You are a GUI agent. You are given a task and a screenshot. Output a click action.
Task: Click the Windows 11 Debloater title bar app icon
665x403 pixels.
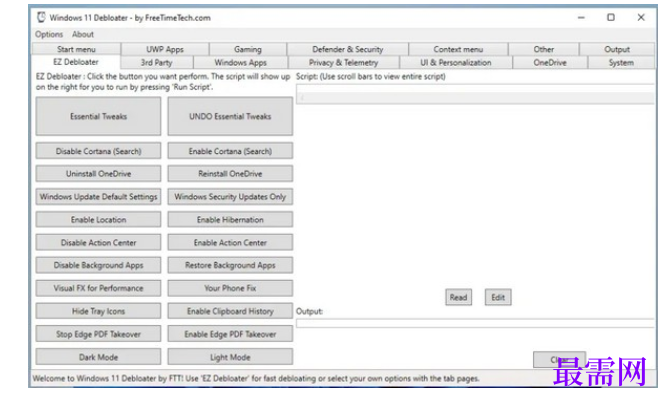pos(41,17)
